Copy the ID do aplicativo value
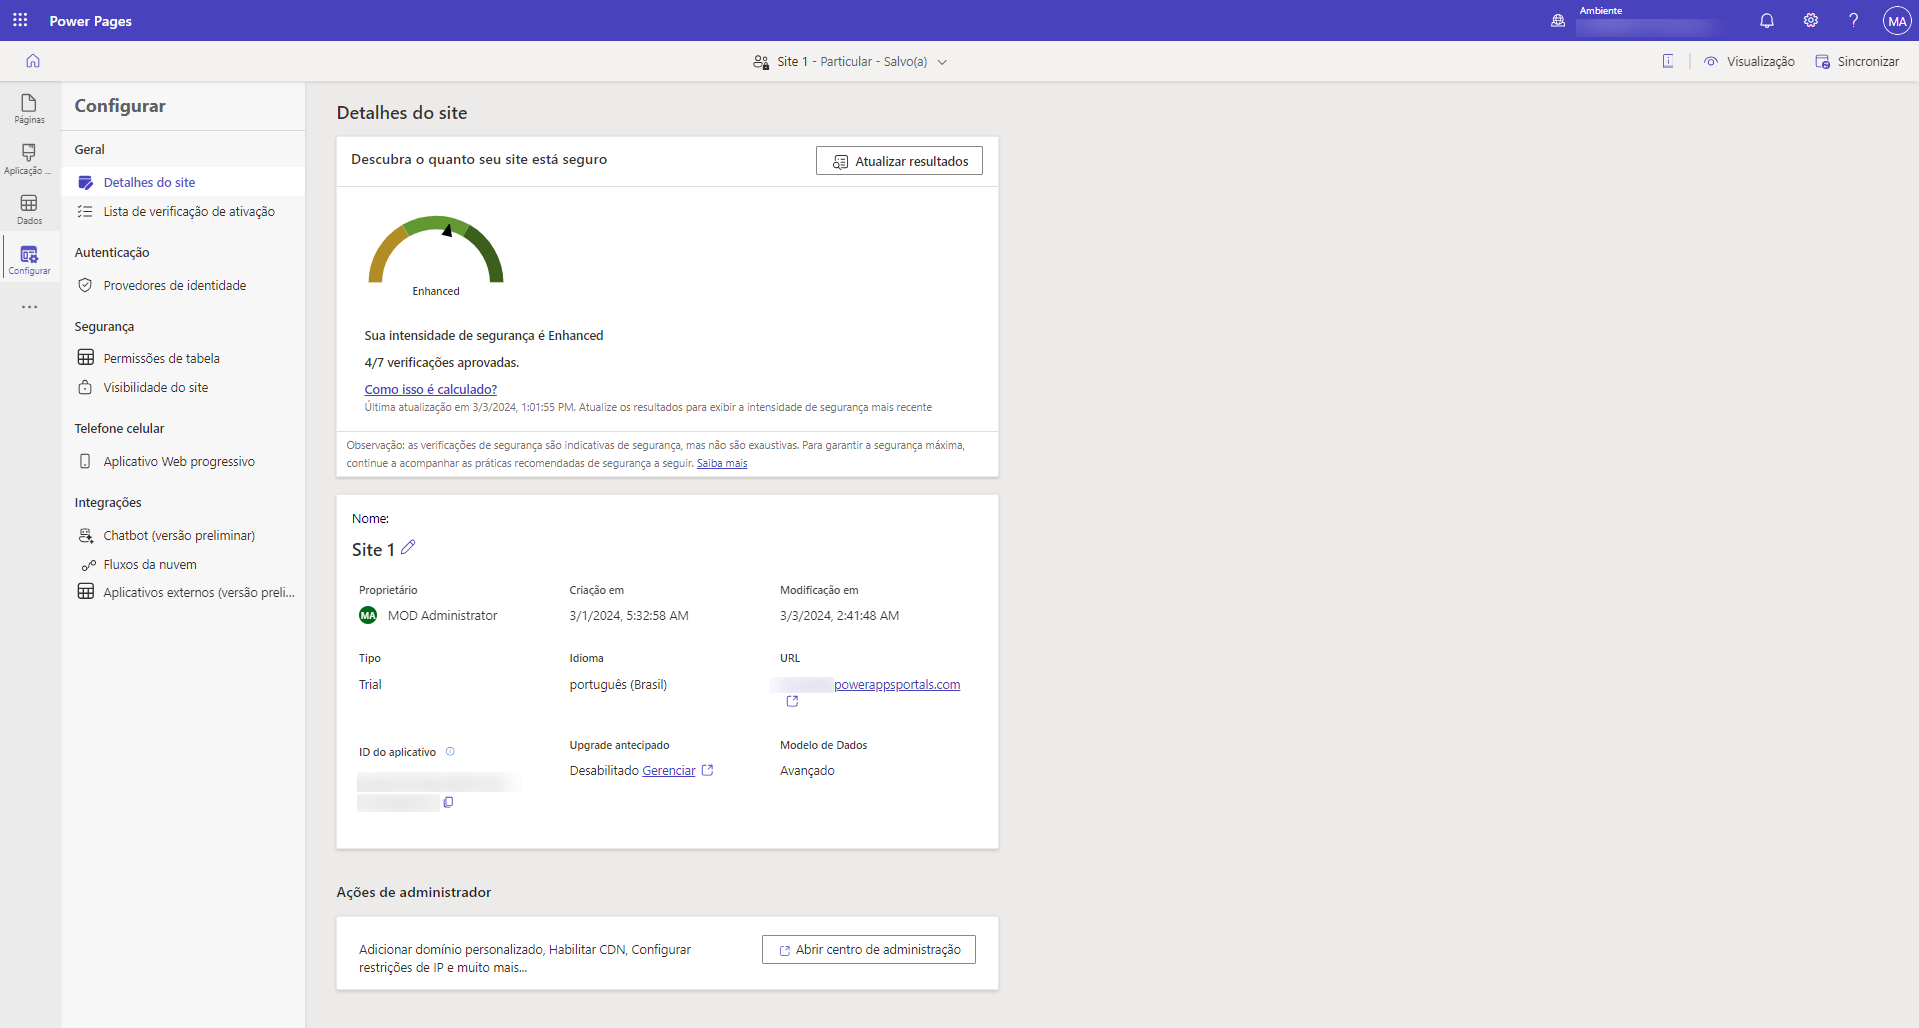Screen dimensions: 1919x1028 point(448,802)
